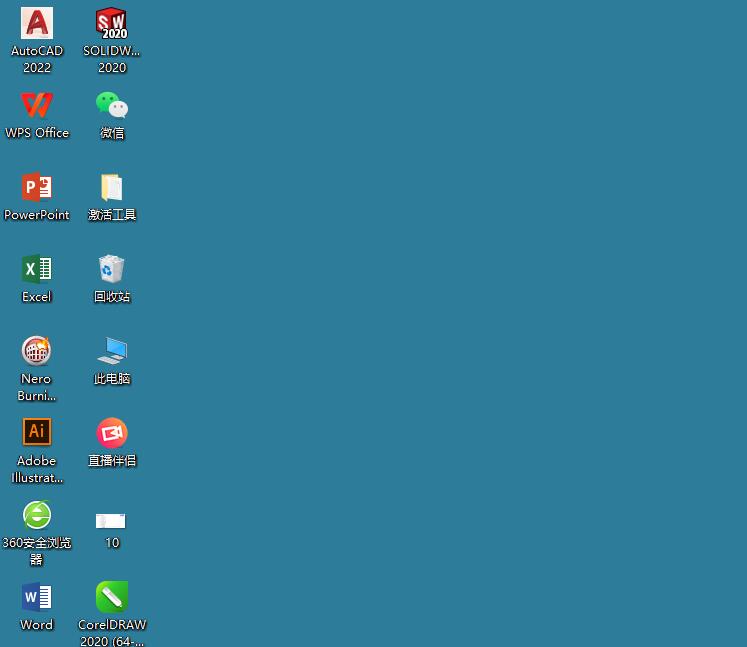The height and width of the screenshot is (647, 747).
Task: Click the 'PowerPoint' label text
Action: (37, 215)
